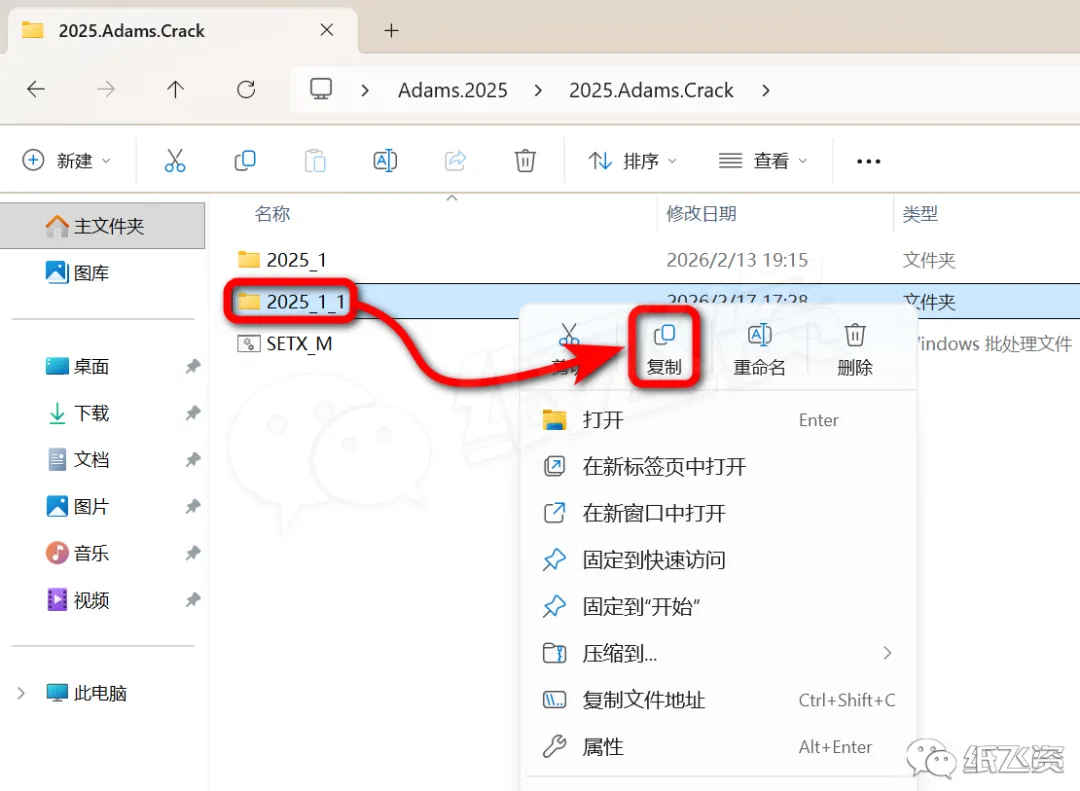
Task: Click the toolbar Rename icon
Action: 385,161
